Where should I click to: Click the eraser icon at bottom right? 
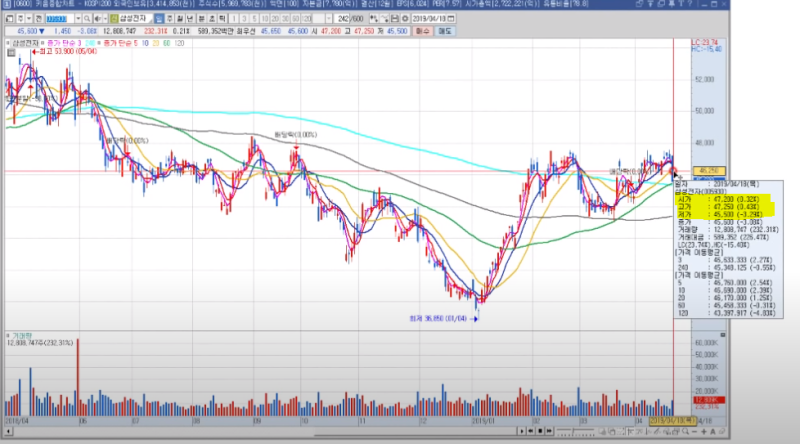tap(722, 432)
